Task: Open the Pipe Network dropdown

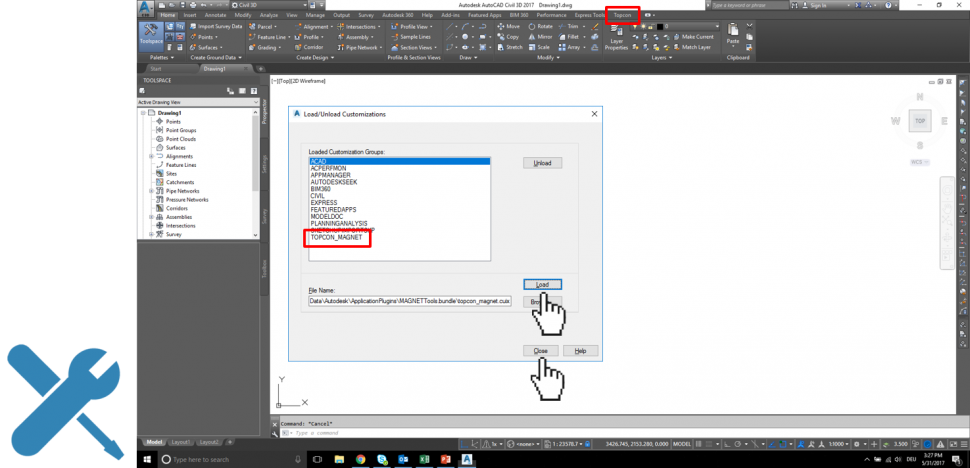Action: click(359, 47)
